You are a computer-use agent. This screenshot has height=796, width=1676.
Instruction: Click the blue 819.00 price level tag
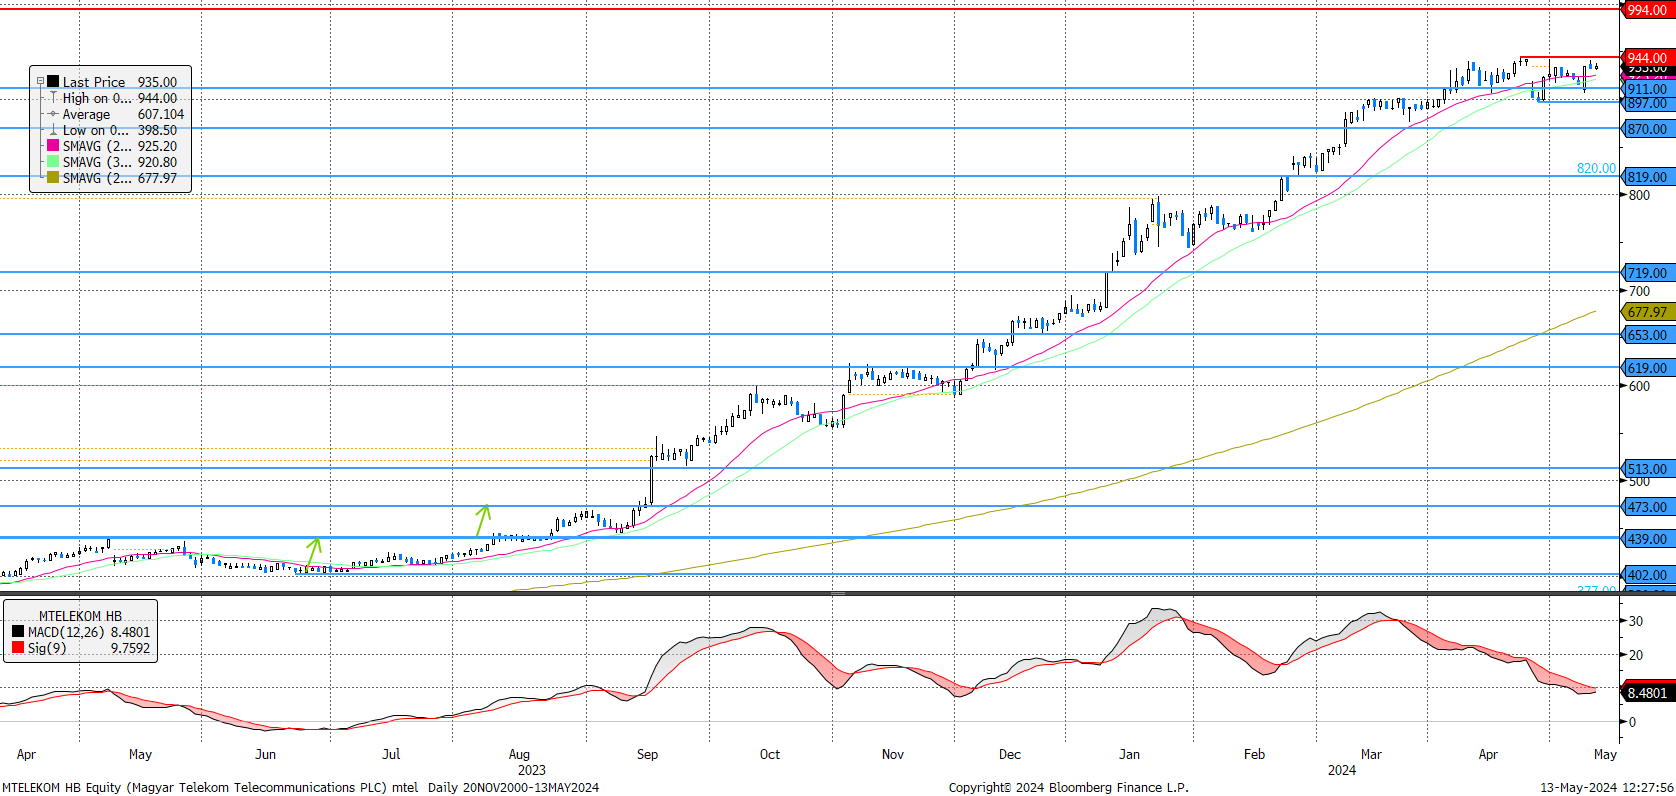pos(1647,177)
